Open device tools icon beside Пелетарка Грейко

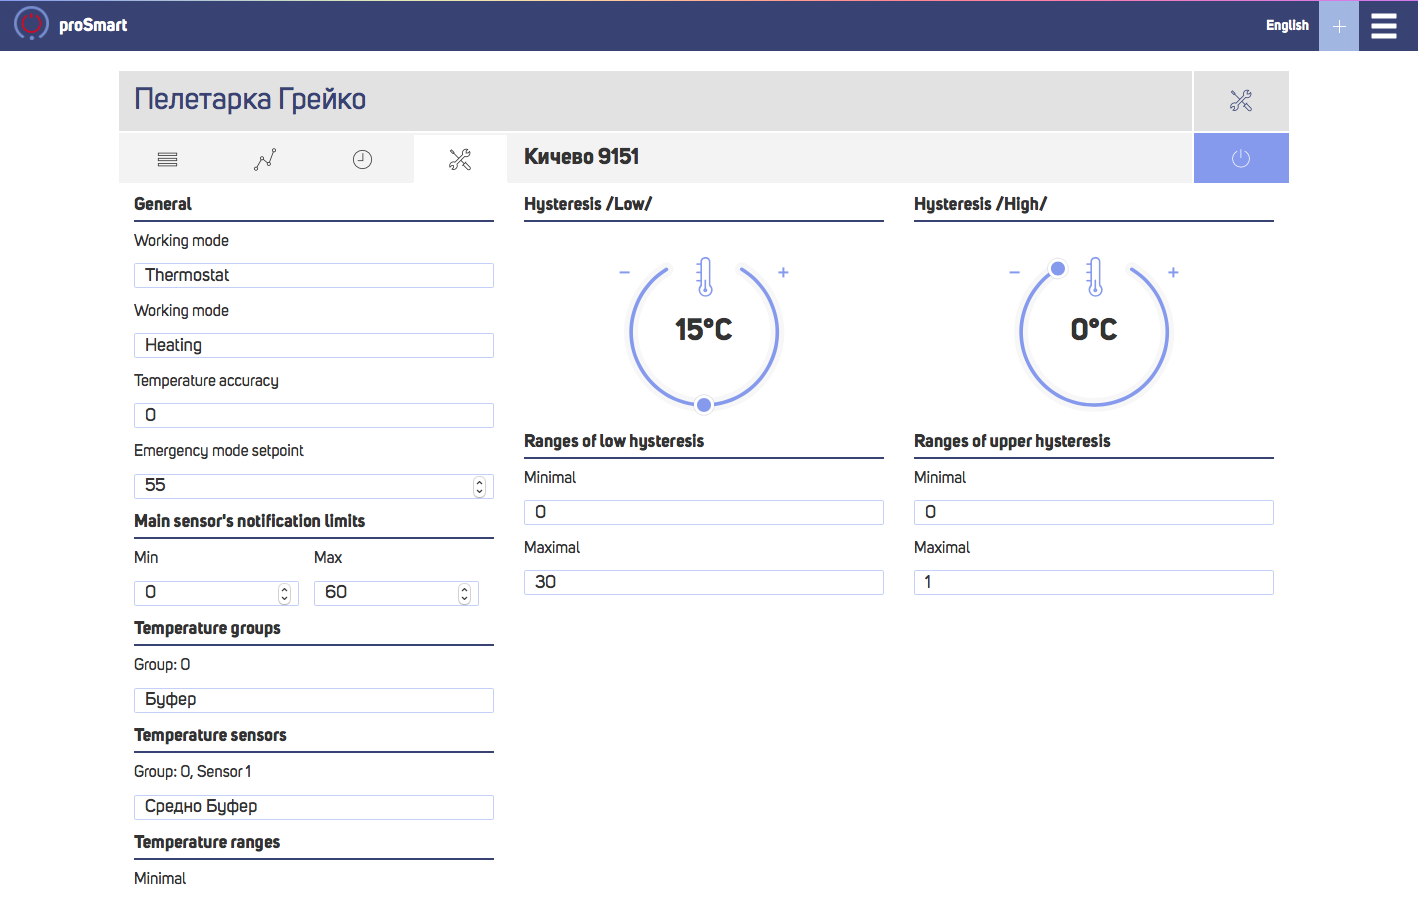coord(1240,100)
